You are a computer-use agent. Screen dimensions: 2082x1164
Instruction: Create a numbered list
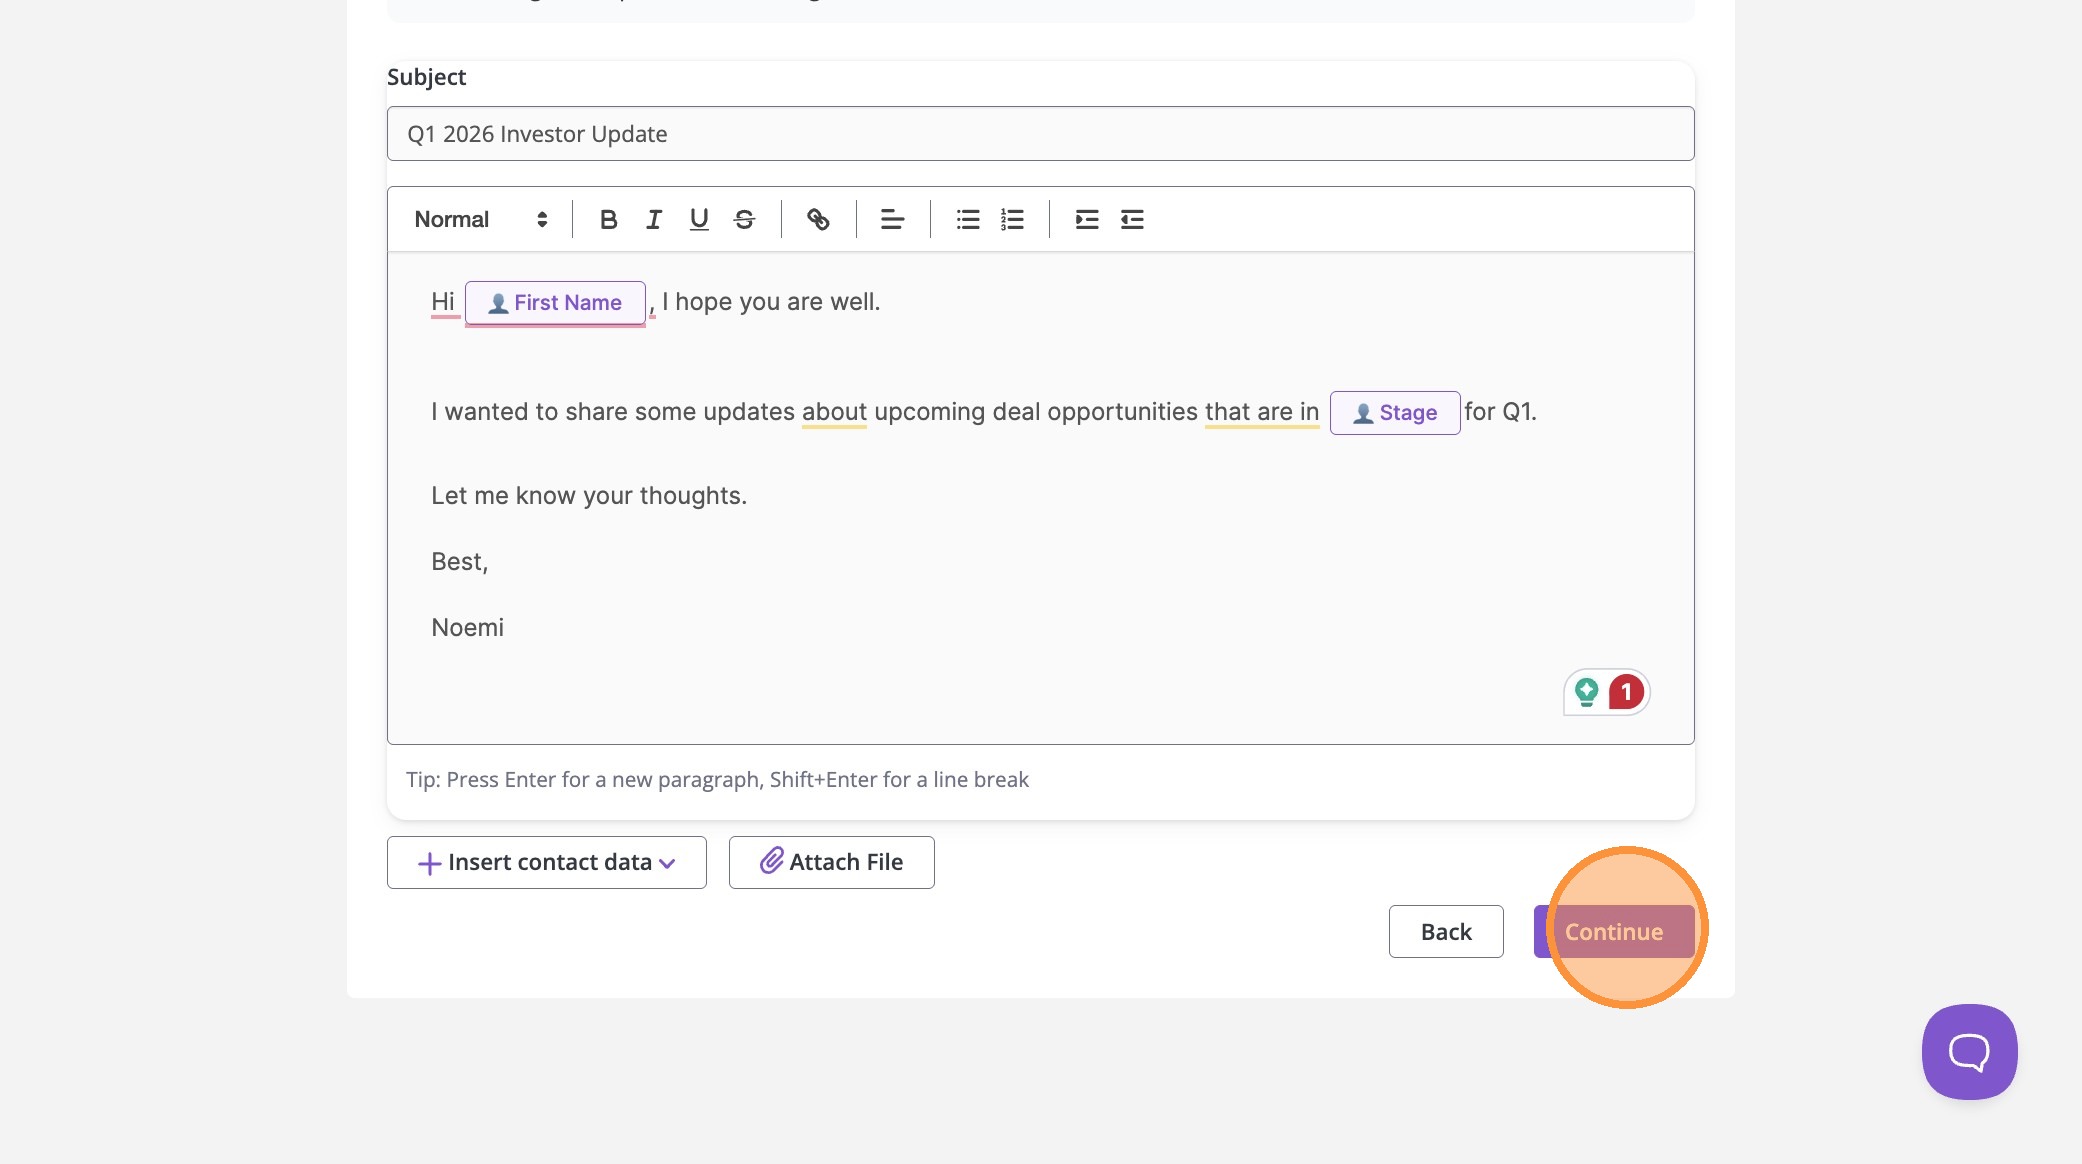click(x=1012, y=219)
